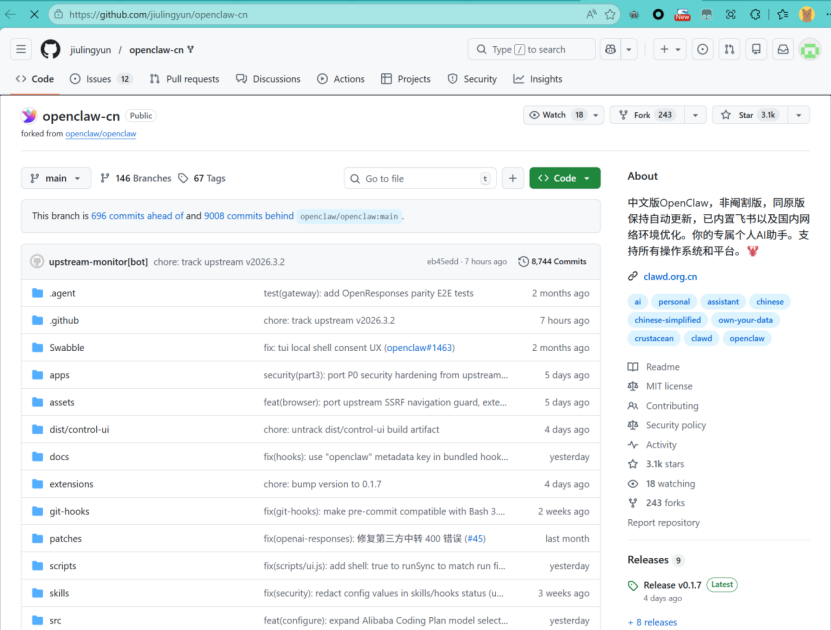Viewport: 831px width, 630px height.
Task: Open the + 8 releases link
Action: (652, 622)
